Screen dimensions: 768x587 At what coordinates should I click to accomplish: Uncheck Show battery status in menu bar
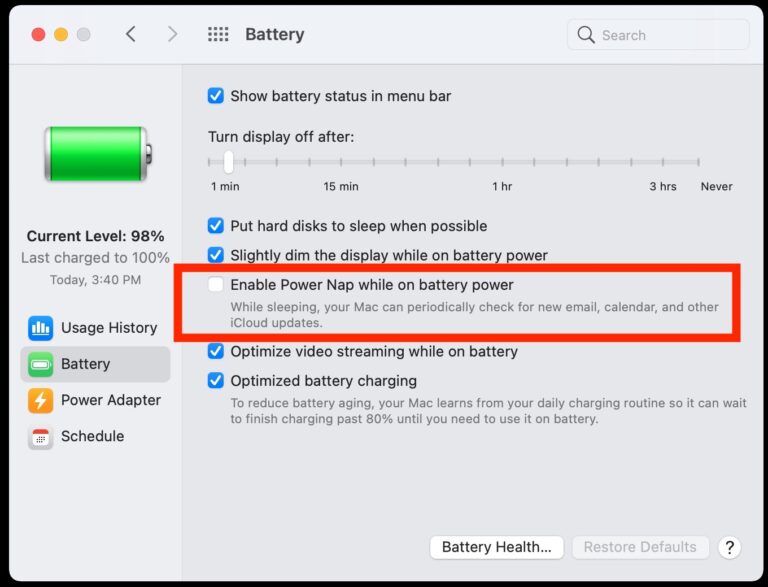click(216, 96)
